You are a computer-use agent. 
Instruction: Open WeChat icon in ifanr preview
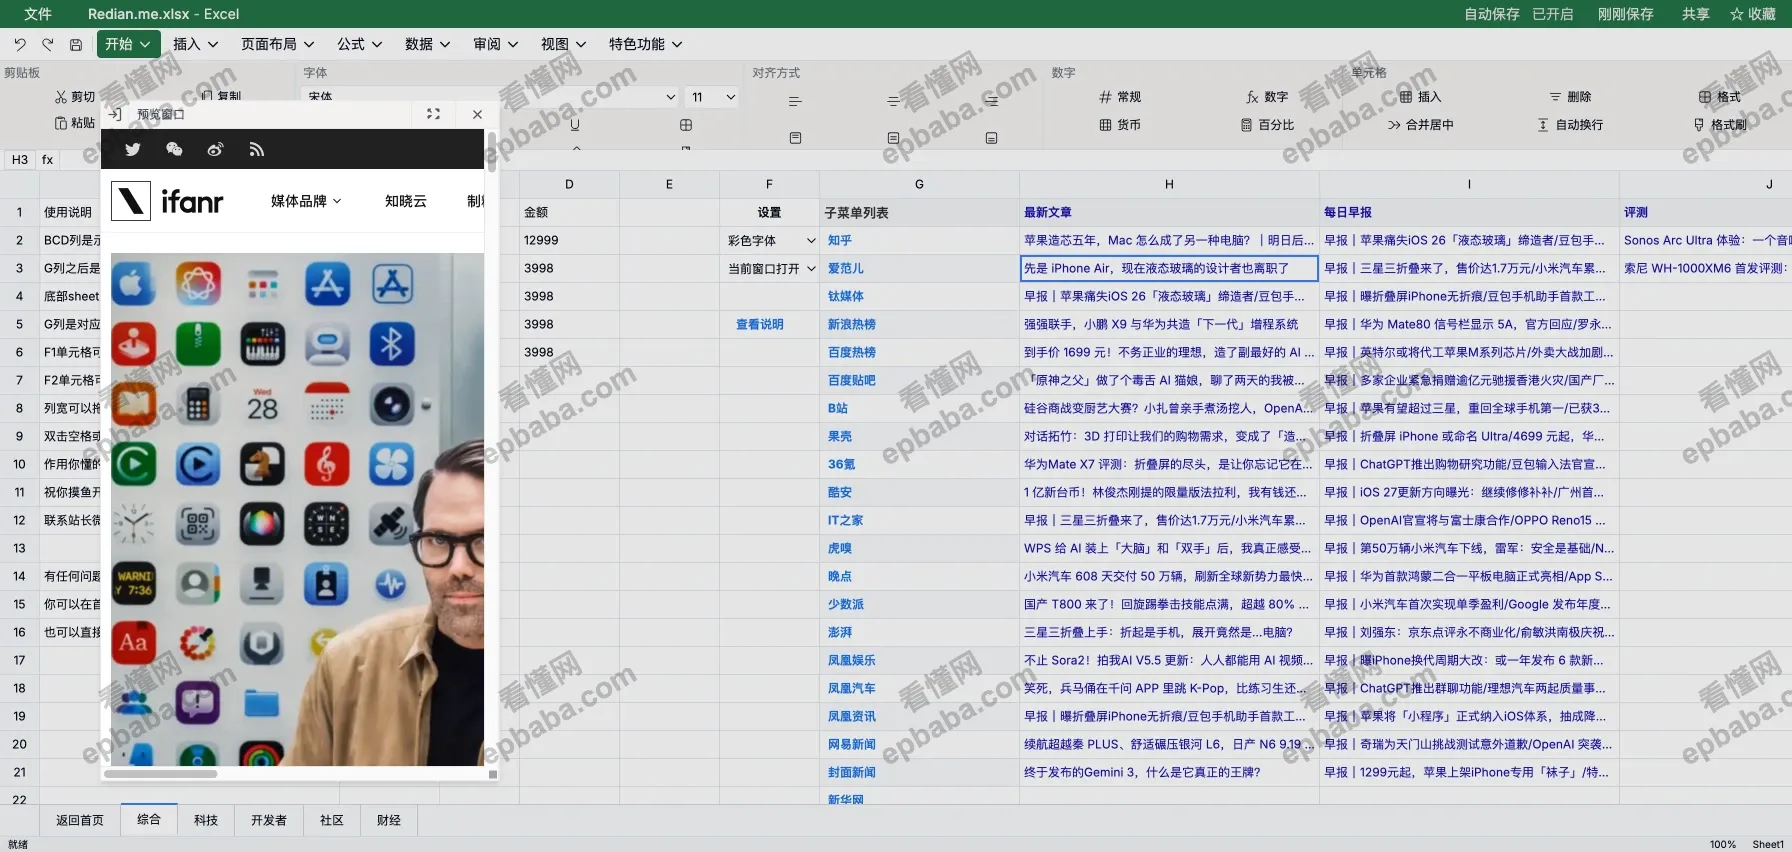click(174, 149)
